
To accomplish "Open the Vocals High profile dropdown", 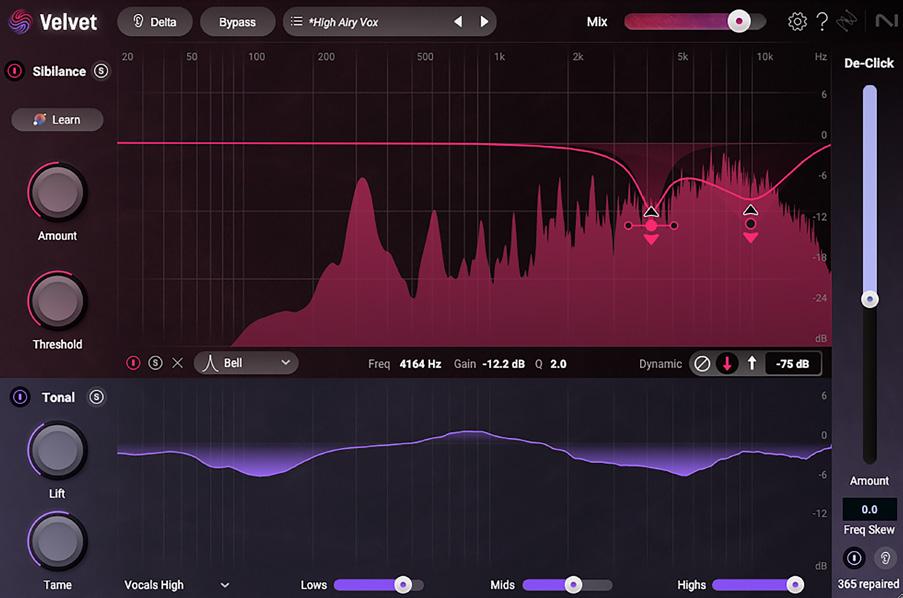I will tap(177, 585).
